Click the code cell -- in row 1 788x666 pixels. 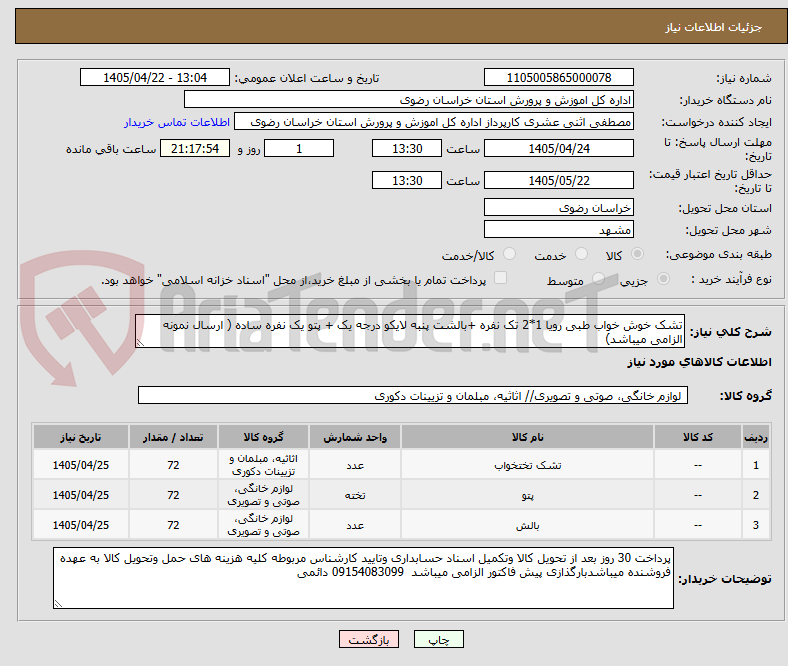tap(698, 465)
